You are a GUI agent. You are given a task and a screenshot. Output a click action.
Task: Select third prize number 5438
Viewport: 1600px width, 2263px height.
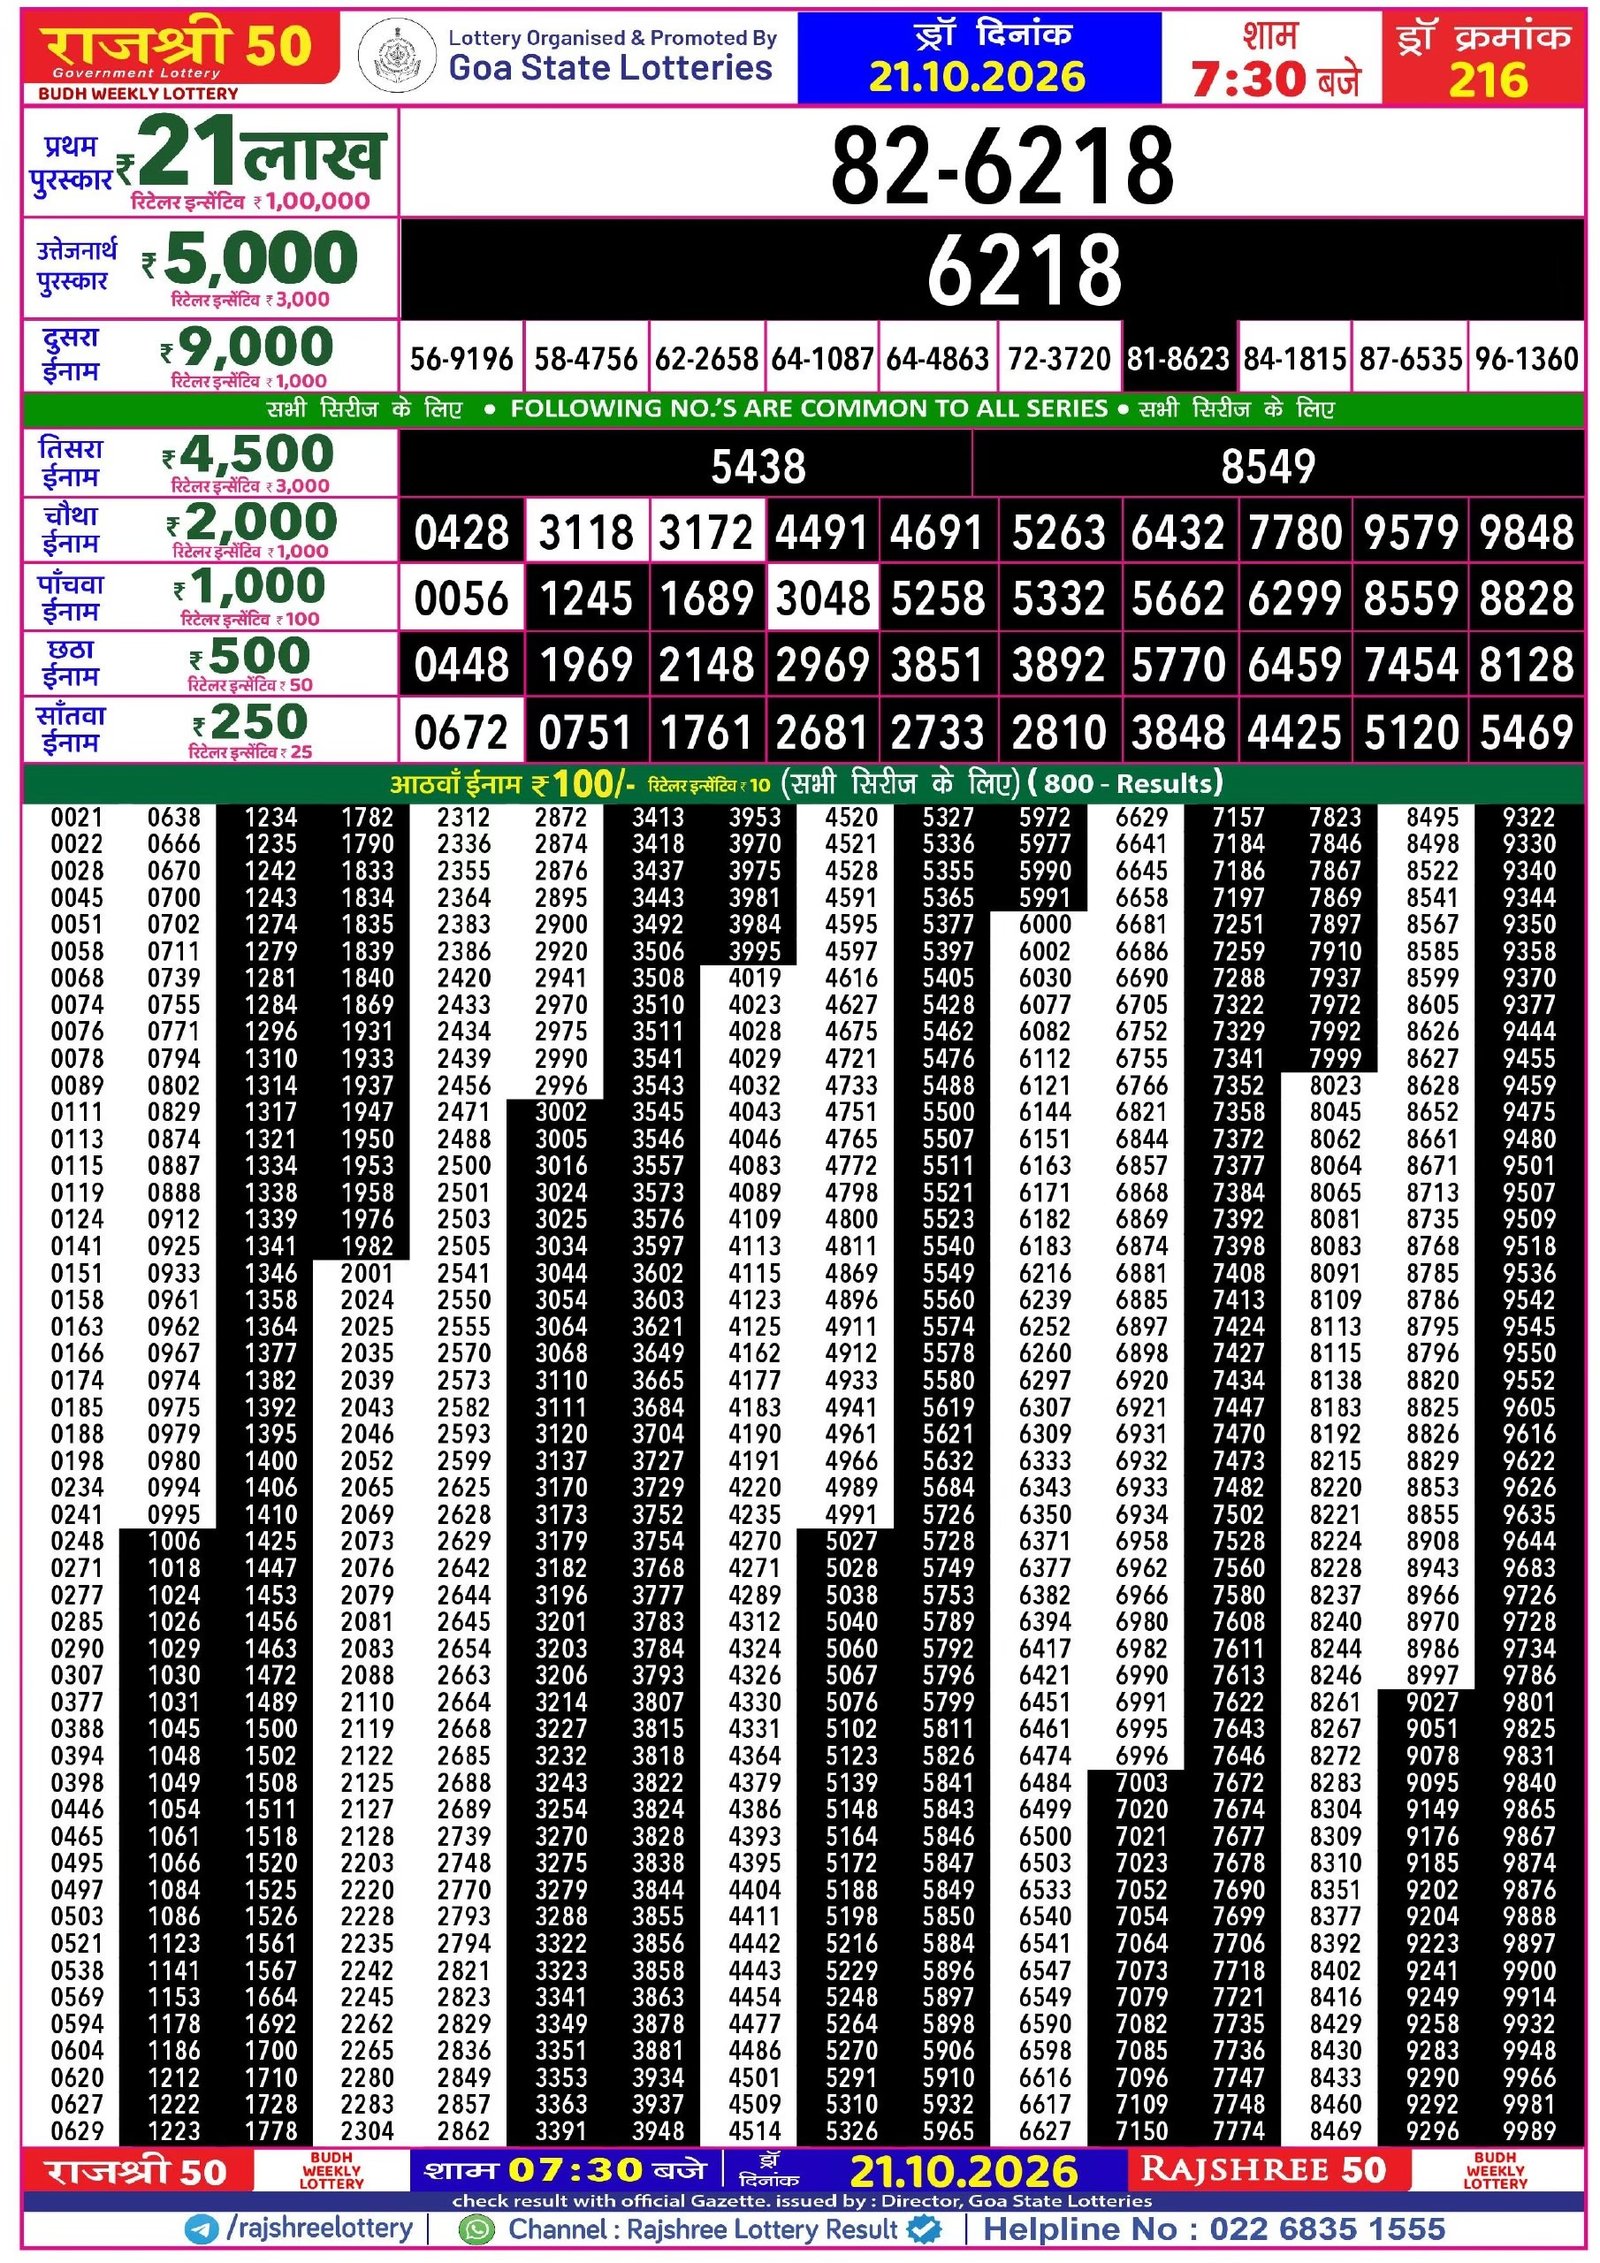[x=758, y=467]
